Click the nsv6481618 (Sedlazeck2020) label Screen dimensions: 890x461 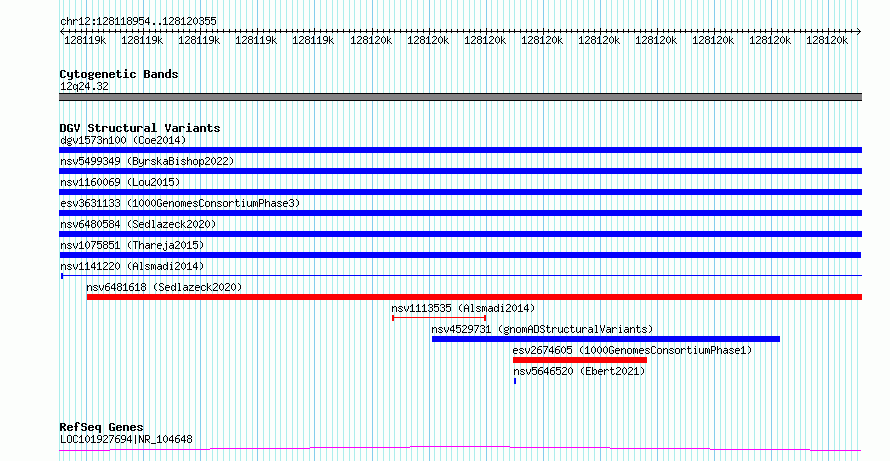coord(164,287)
